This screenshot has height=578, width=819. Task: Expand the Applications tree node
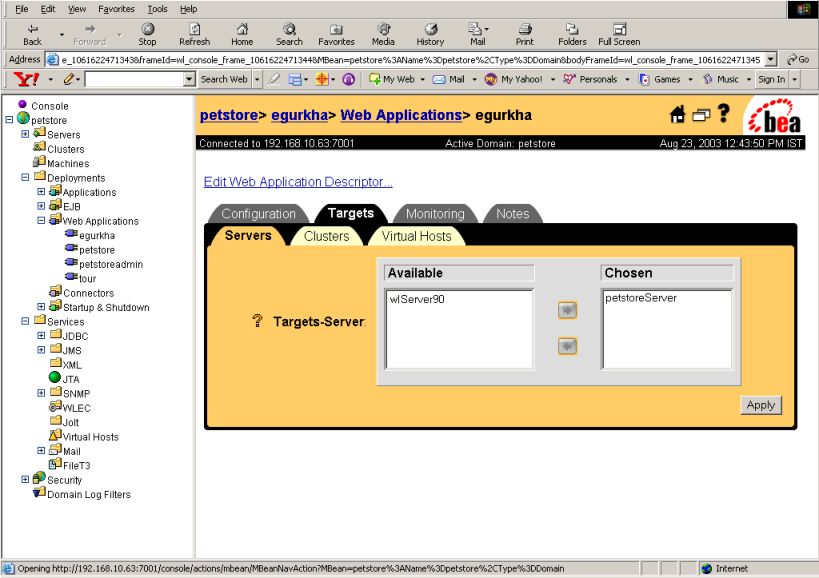41,192
